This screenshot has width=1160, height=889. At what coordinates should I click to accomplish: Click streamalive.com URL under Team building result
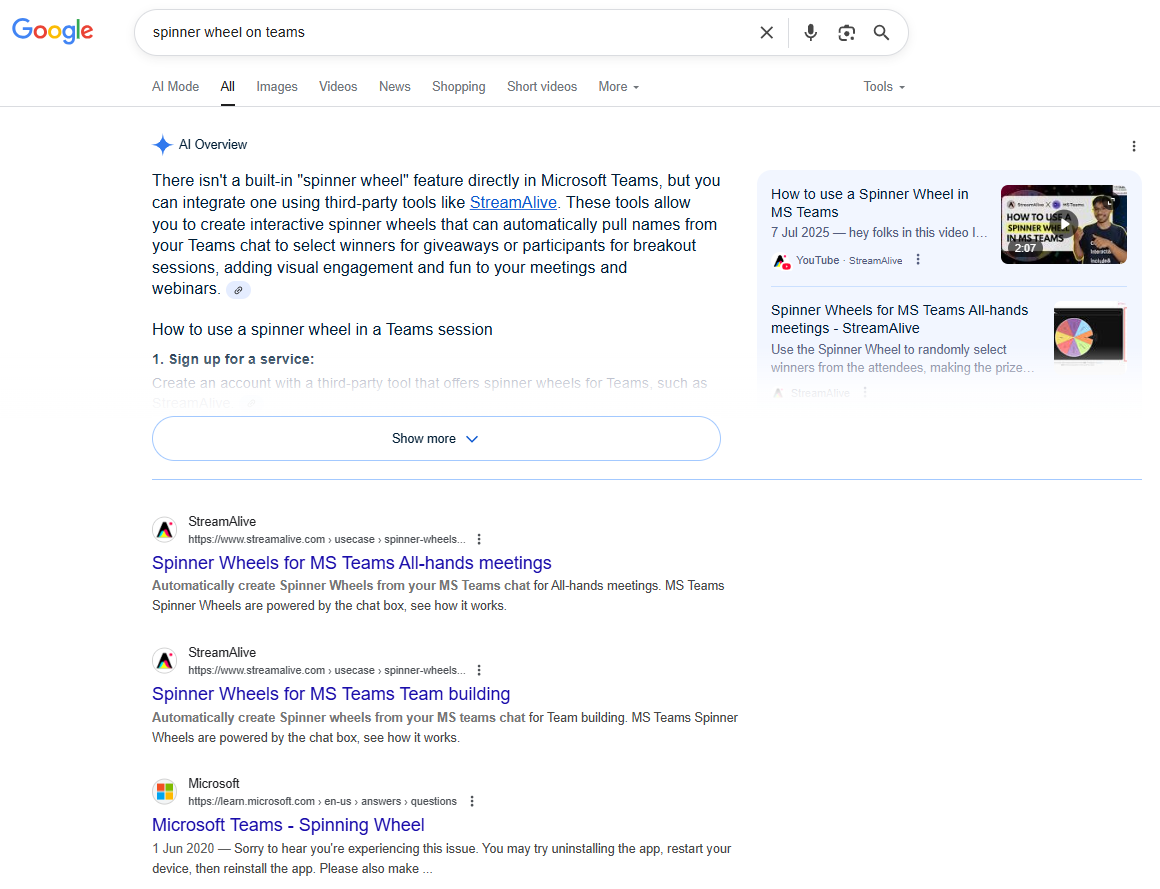coord(327,670)
